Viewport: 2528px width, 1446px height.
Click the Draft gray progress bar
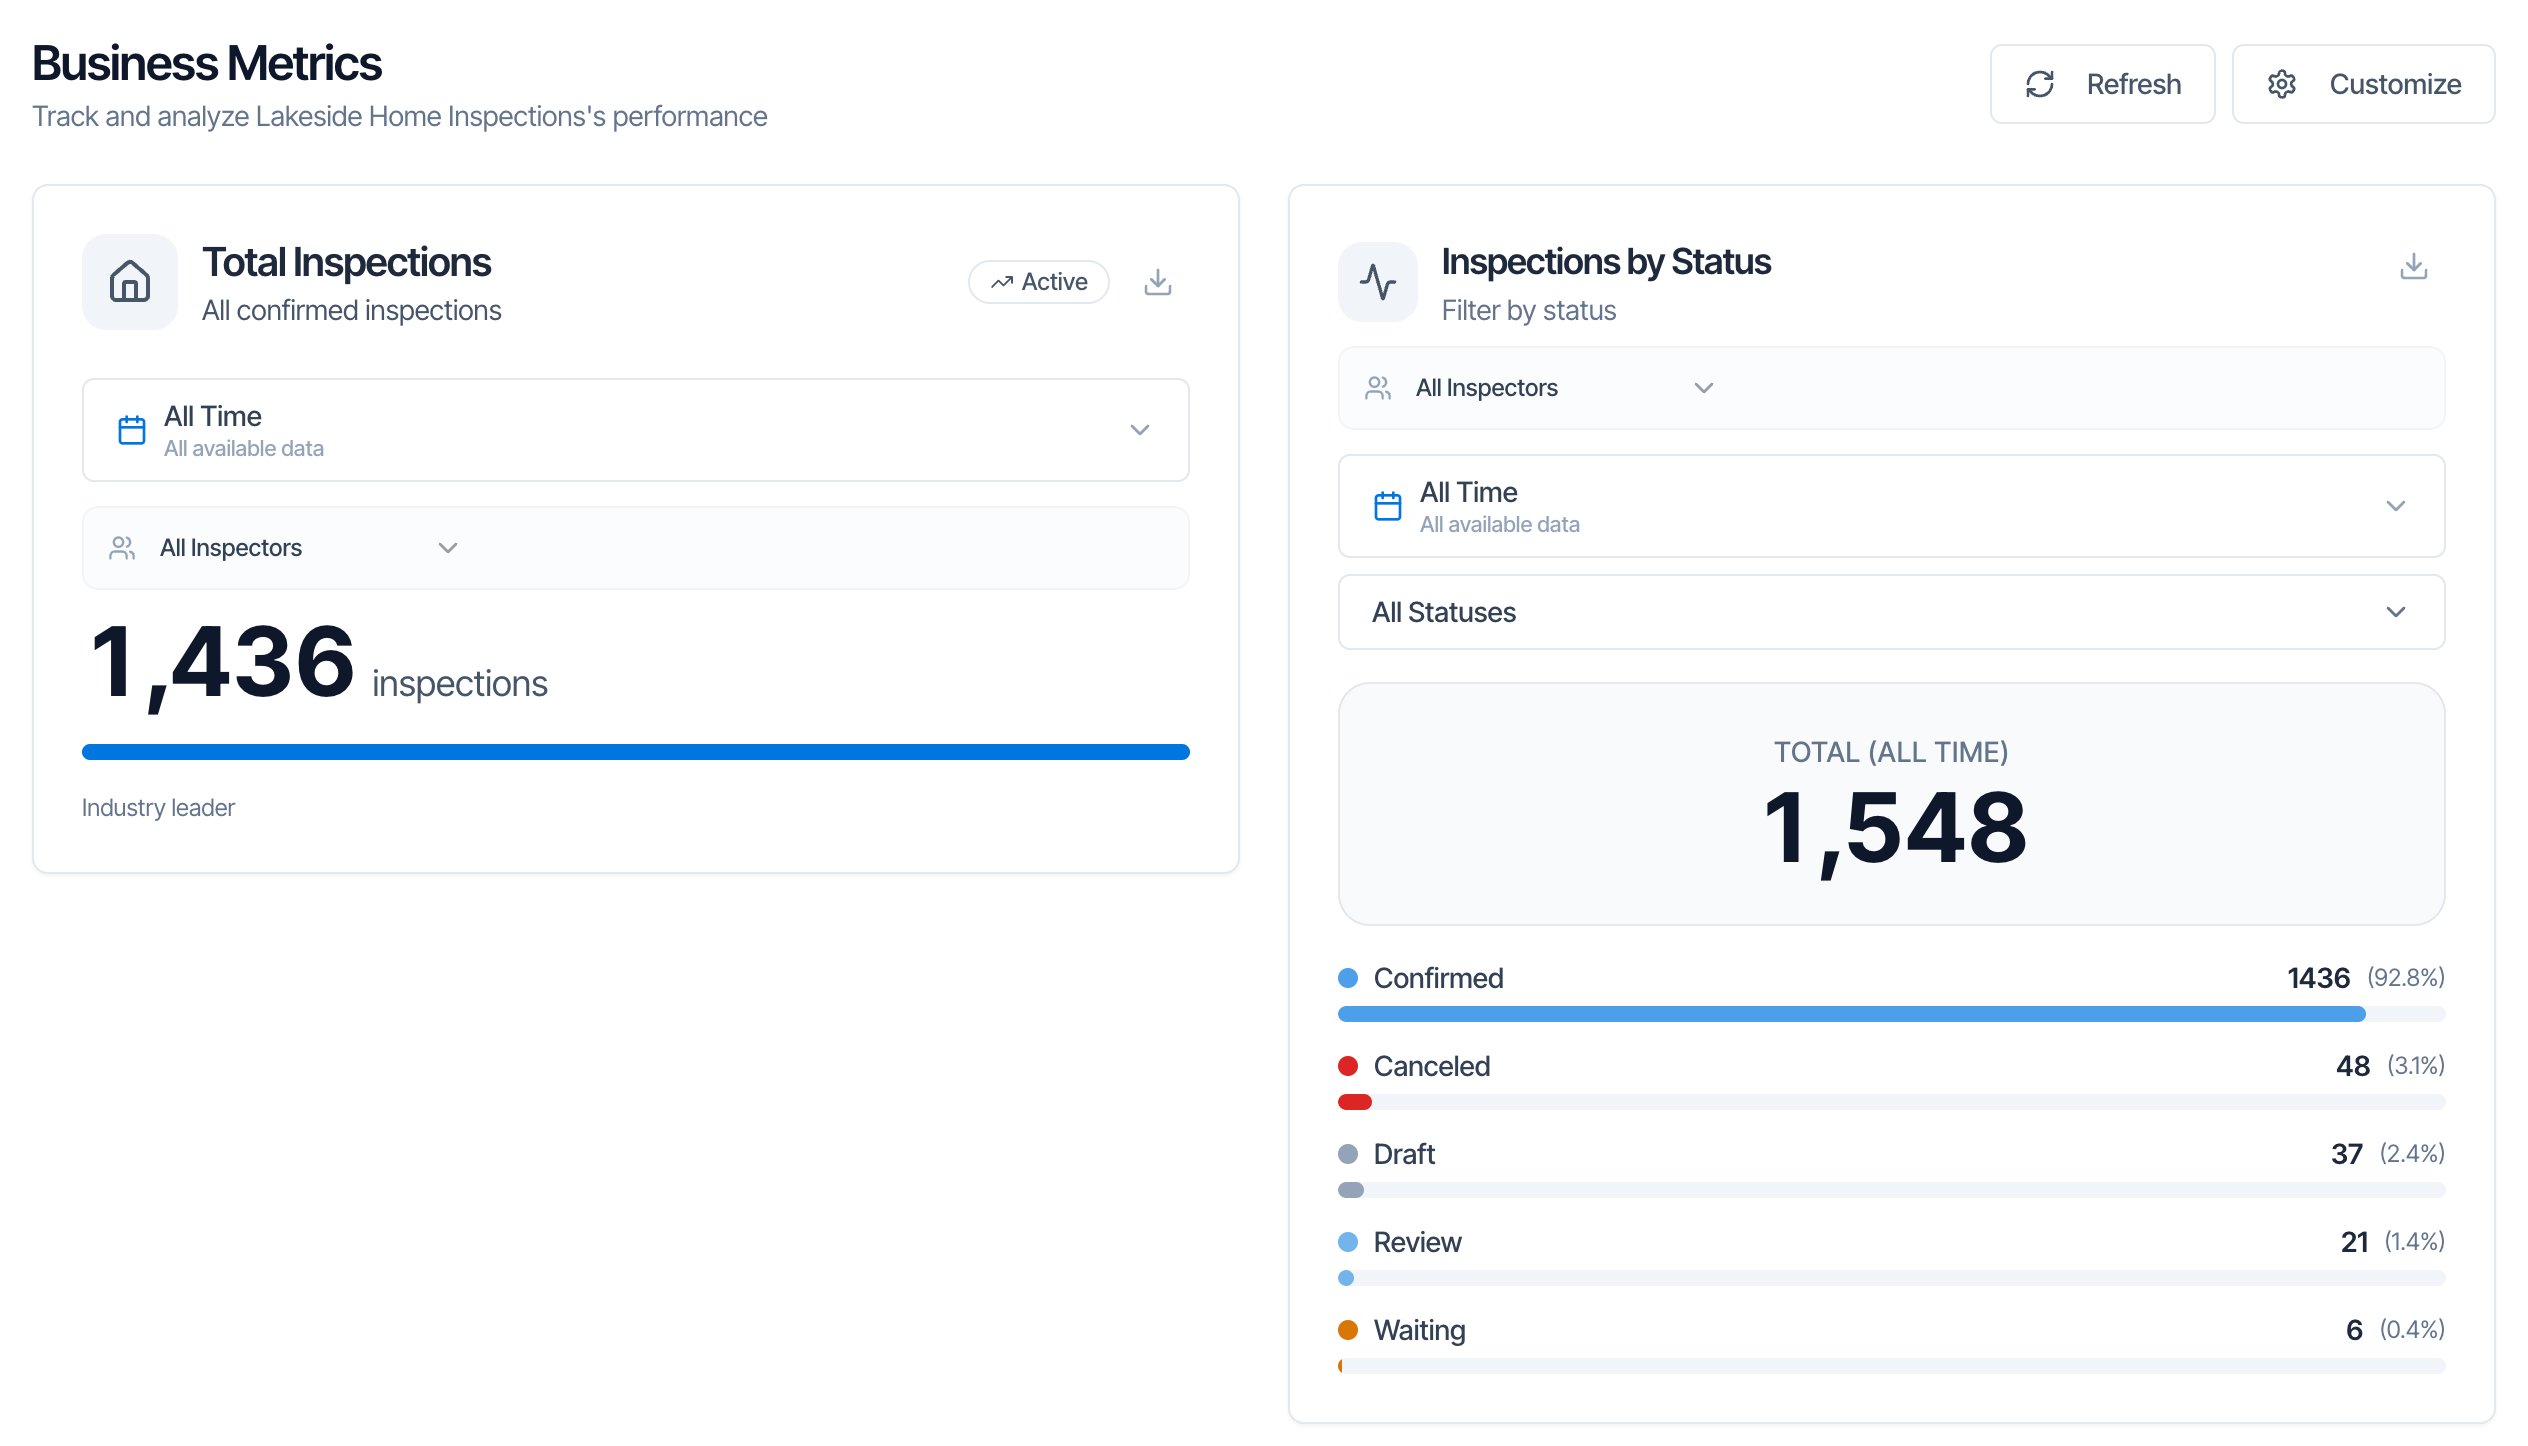pos(1351,1190)
